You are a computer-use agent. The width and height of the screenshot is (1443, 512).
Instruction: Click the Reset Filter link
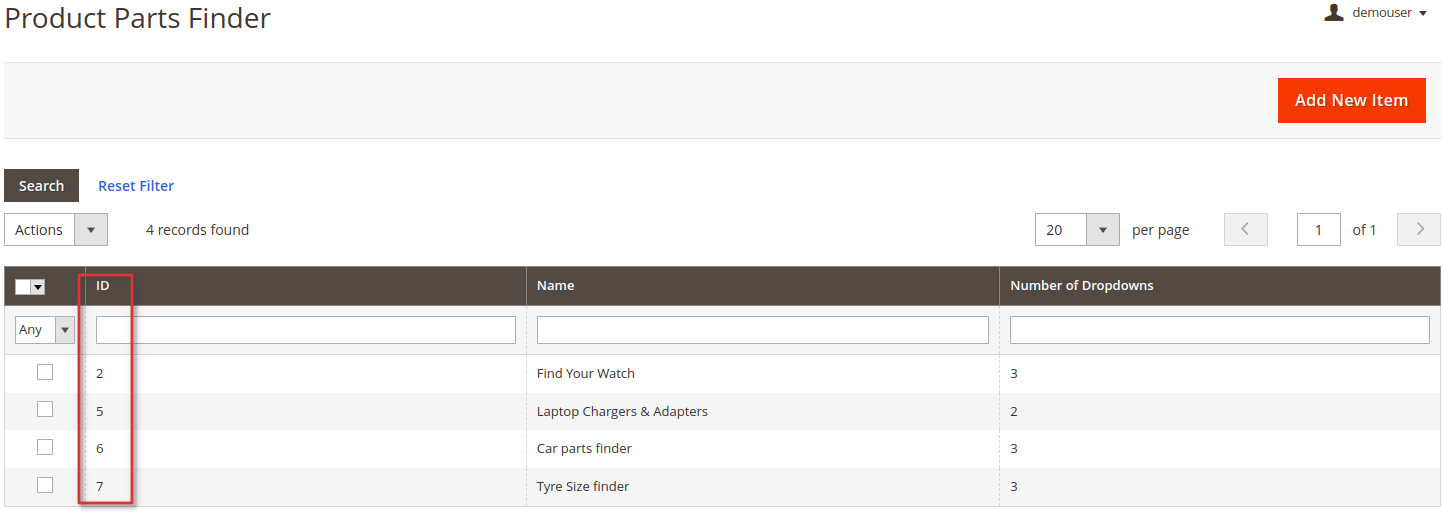[x=136, y=186]
